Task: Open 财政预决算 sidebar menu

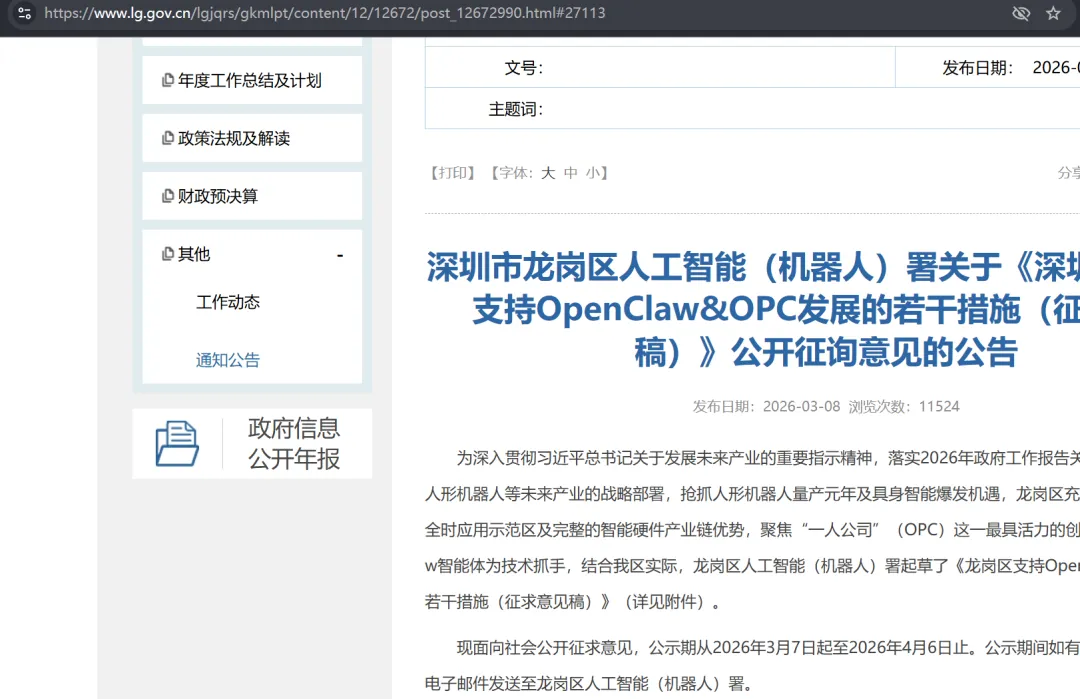Action: point(252,196)
